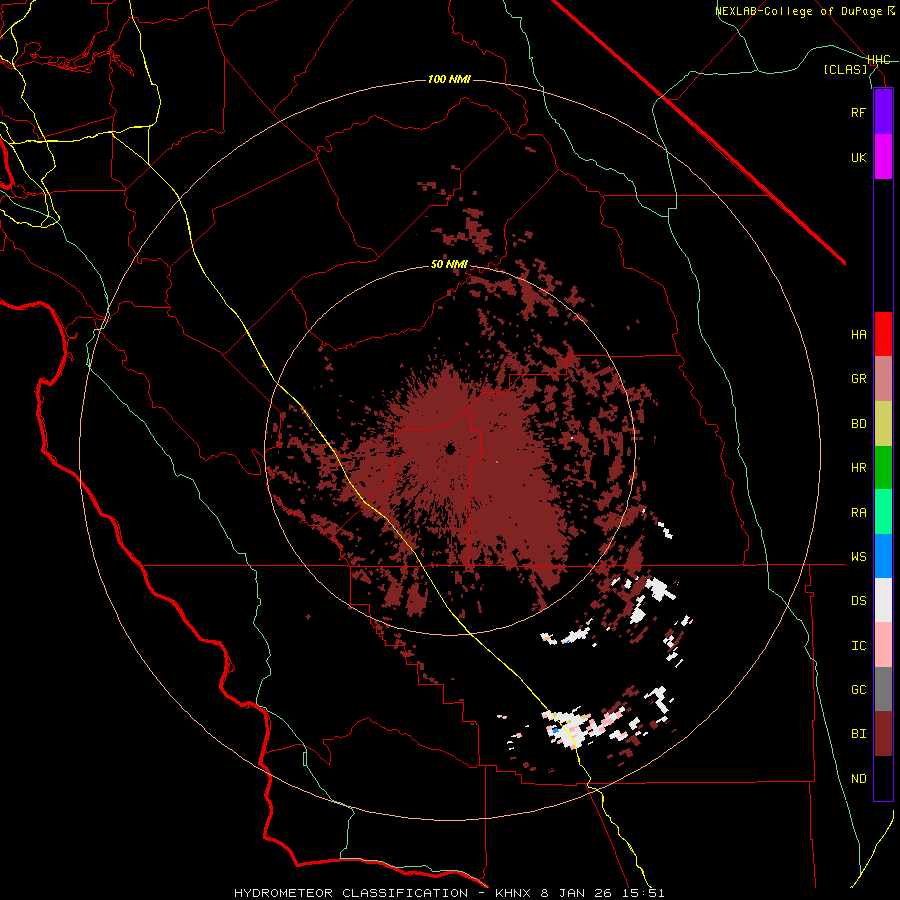
Task: Select the GR salmon legend swatch
Action: [x=883, y=378]
